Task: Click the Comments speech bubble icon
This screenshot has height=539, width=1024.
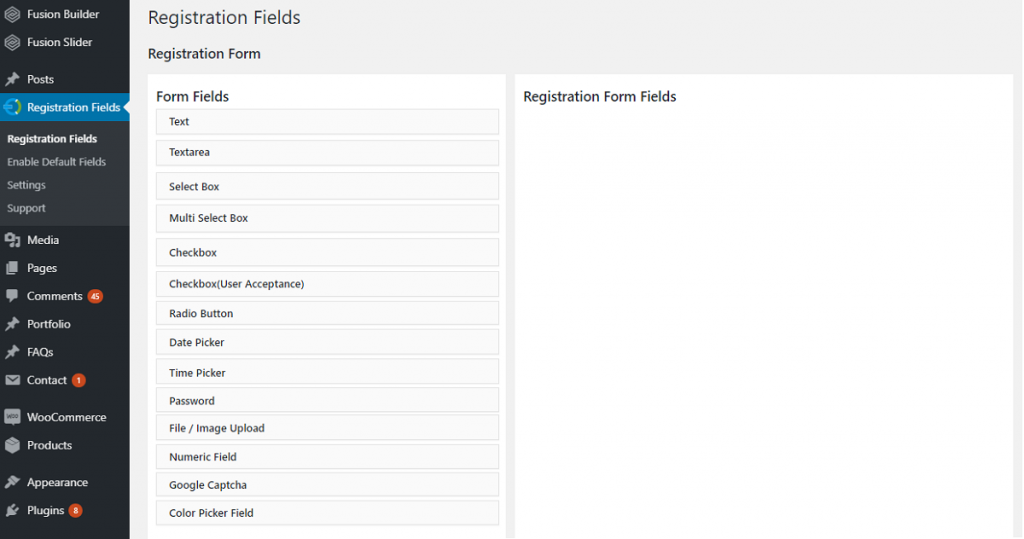Action: tap(12, 296)
